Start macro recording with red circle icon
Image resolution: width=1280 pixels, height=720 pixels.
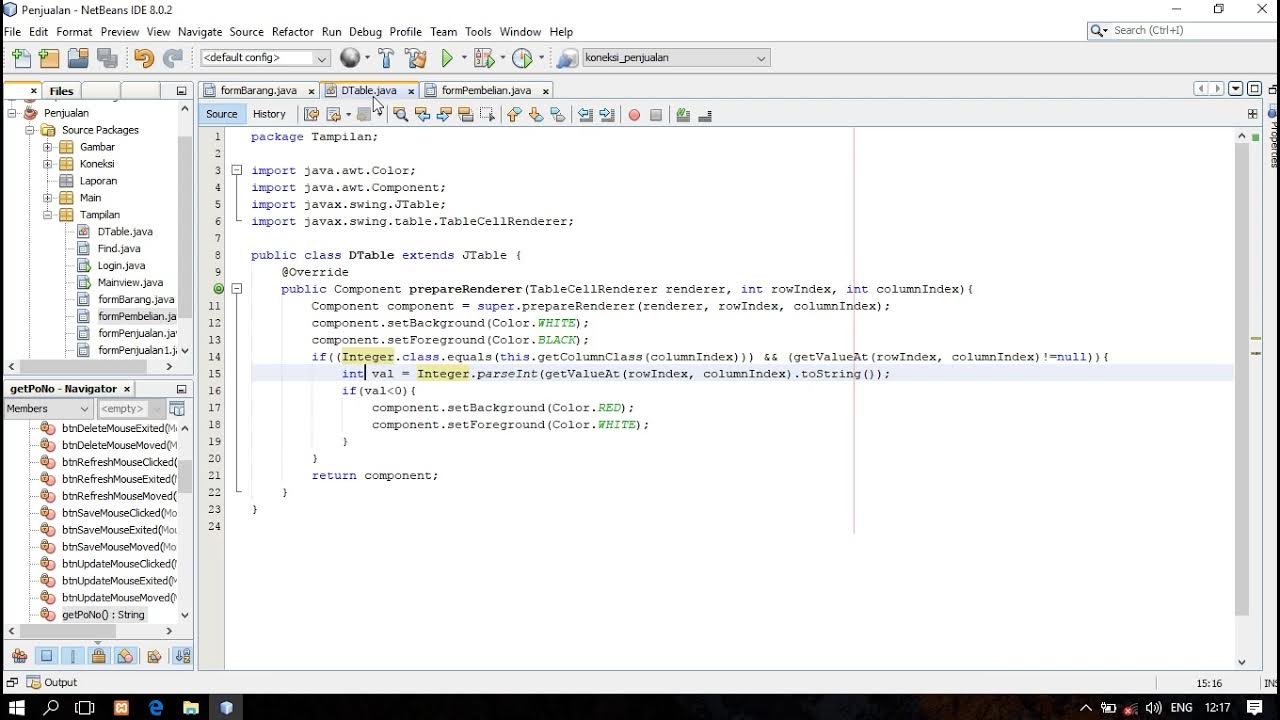(x=634, y=115)
